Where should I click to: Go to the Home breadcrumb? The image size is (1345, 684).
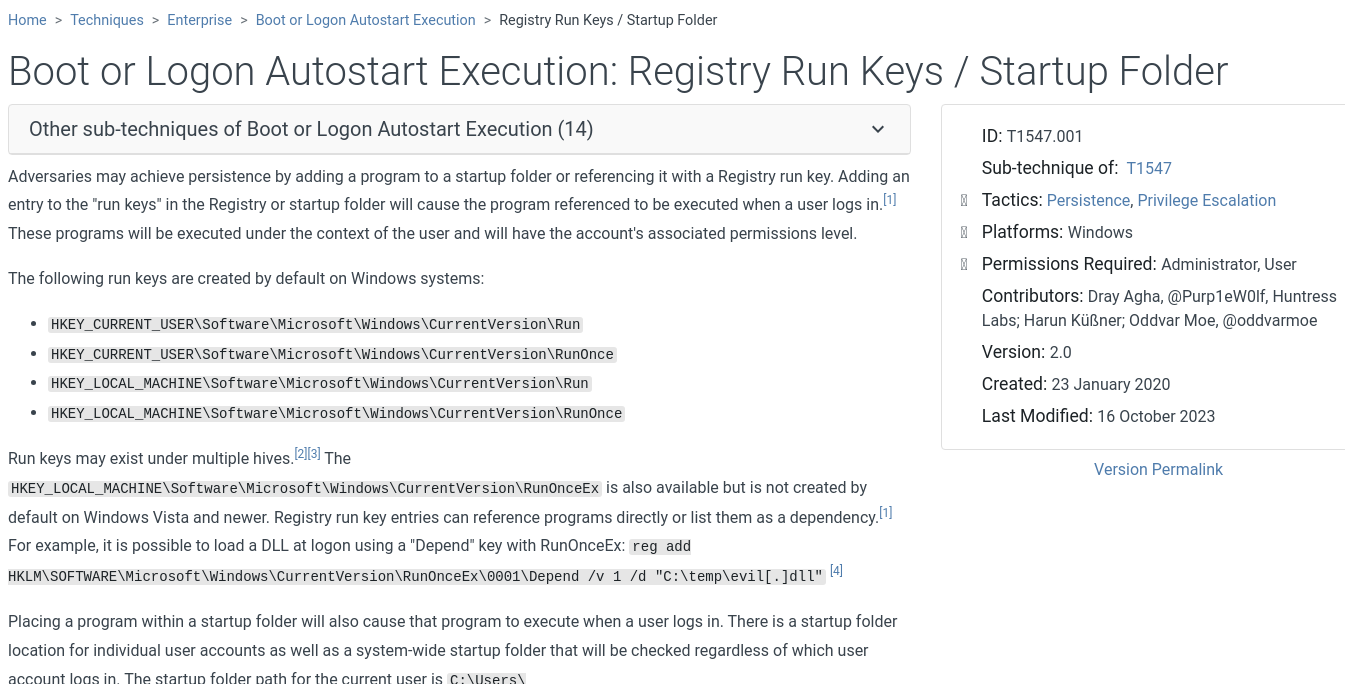tap(27, 20)
